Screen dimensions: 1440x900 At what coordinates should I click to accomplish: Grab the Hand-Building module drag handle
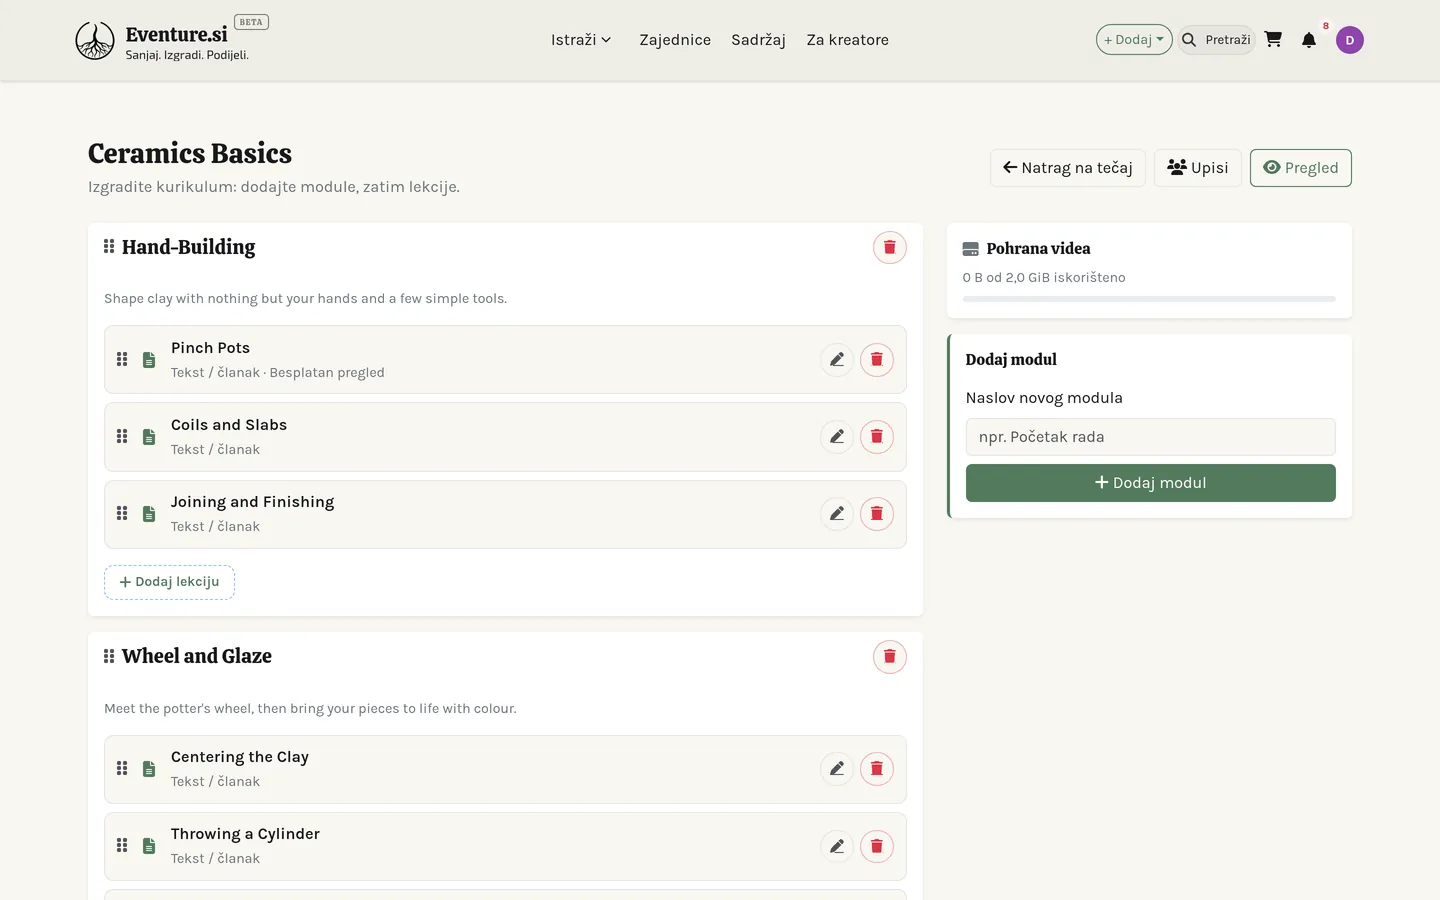point(109,246)
